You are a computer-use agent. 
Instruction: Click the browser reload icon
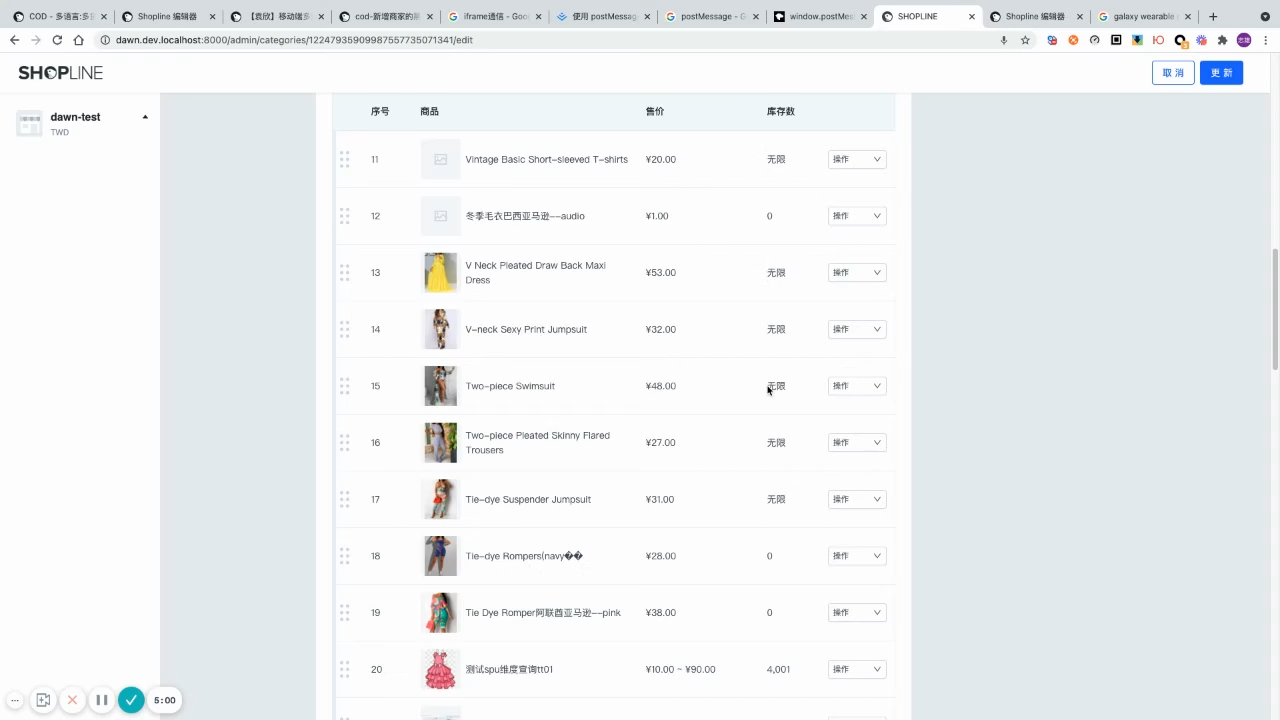pyautogui.click(x=57, y=40)
